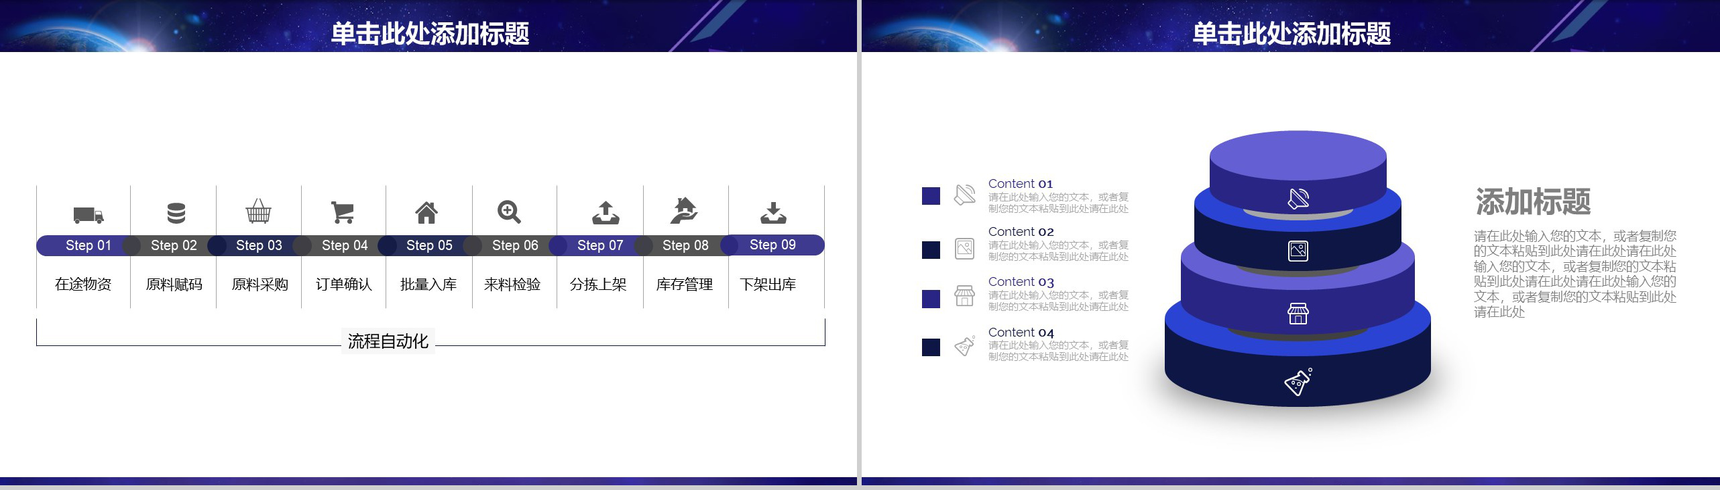The image size is (1720, 490).
Task: Click the square color swatch beside Content 01
Action: coord(931,196)
